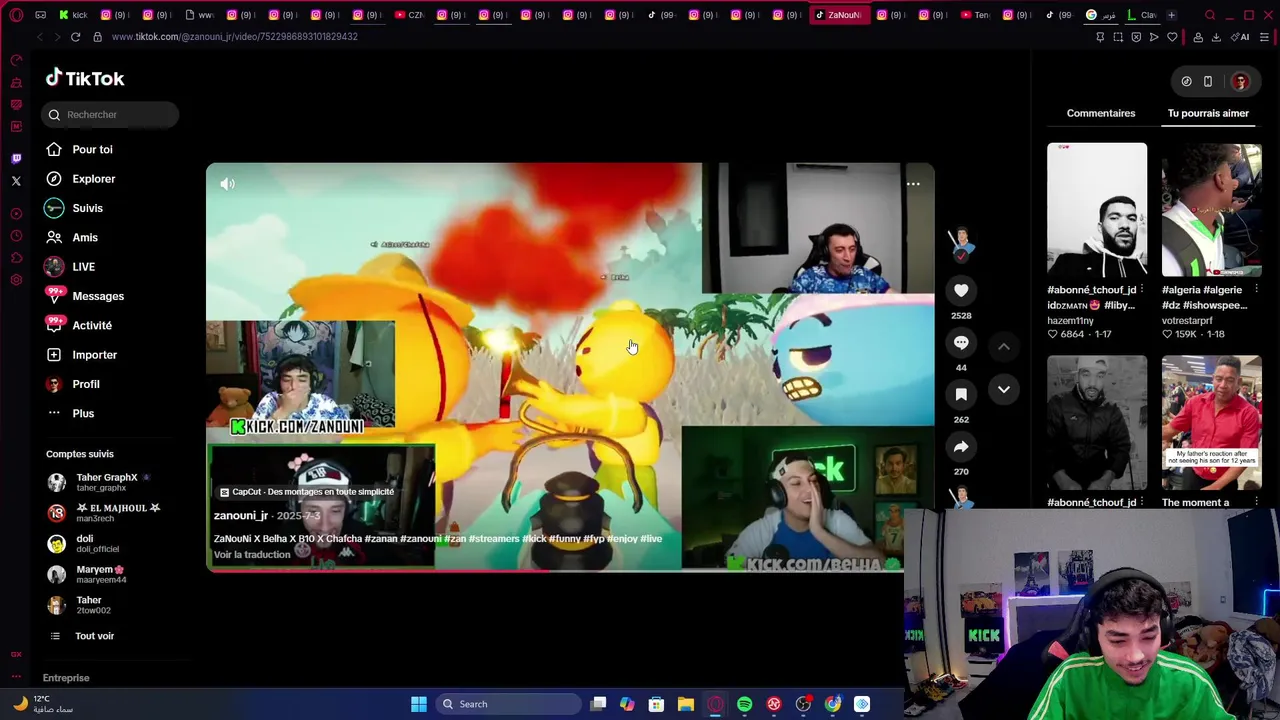Open X Twitter in Opera sidebar
The image size is (1280, 720).
point(16,181)
